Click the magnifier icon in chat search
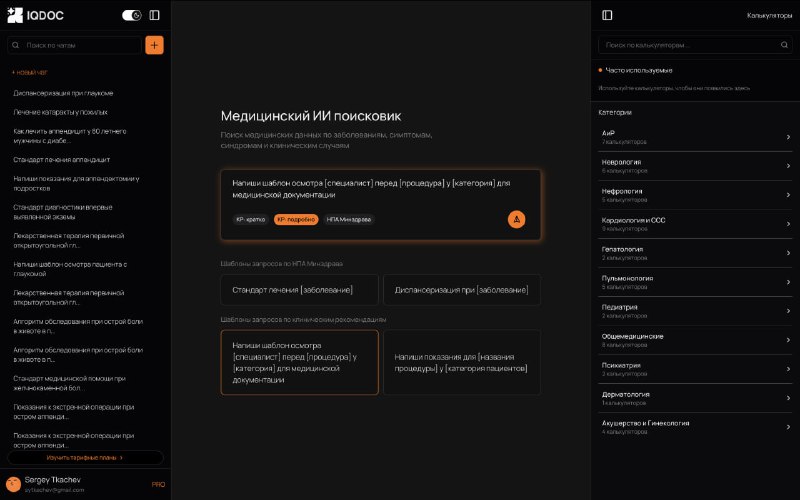The width and height of the screenshot is (800, 500). (x=17, y=45)
